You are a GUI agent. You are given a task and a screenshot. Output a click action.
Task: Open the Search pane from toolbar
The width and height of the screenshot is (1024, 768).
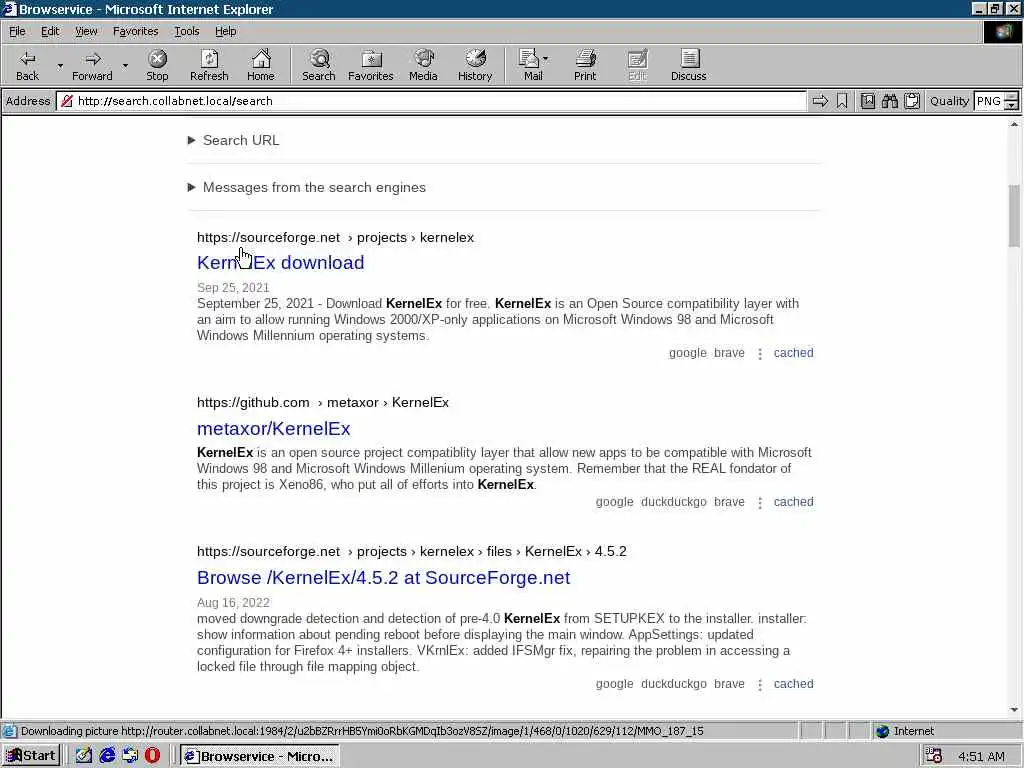pos(319,66)
